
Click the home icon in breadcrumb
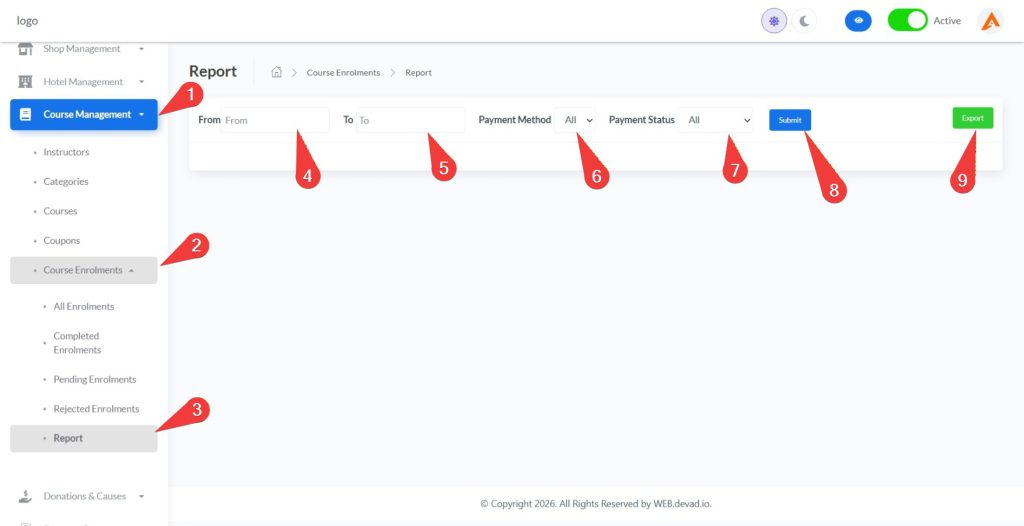point(276,72)
